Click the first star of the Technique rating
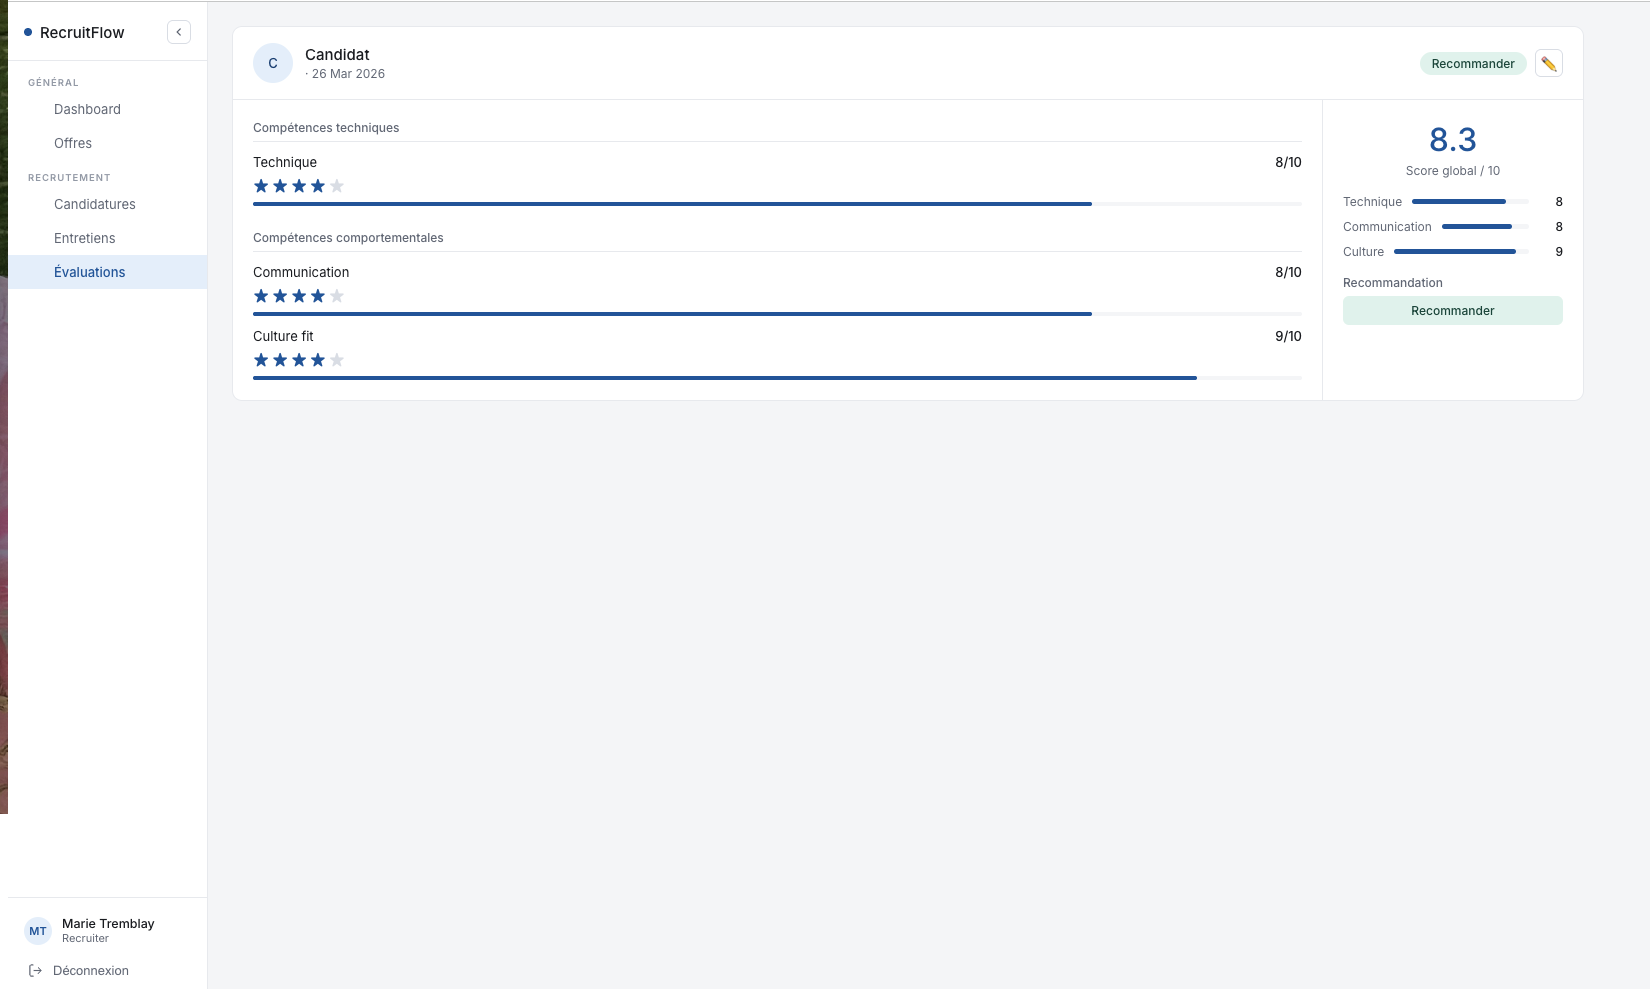This screenshot has height=989, width=1650. coord(261,185)
